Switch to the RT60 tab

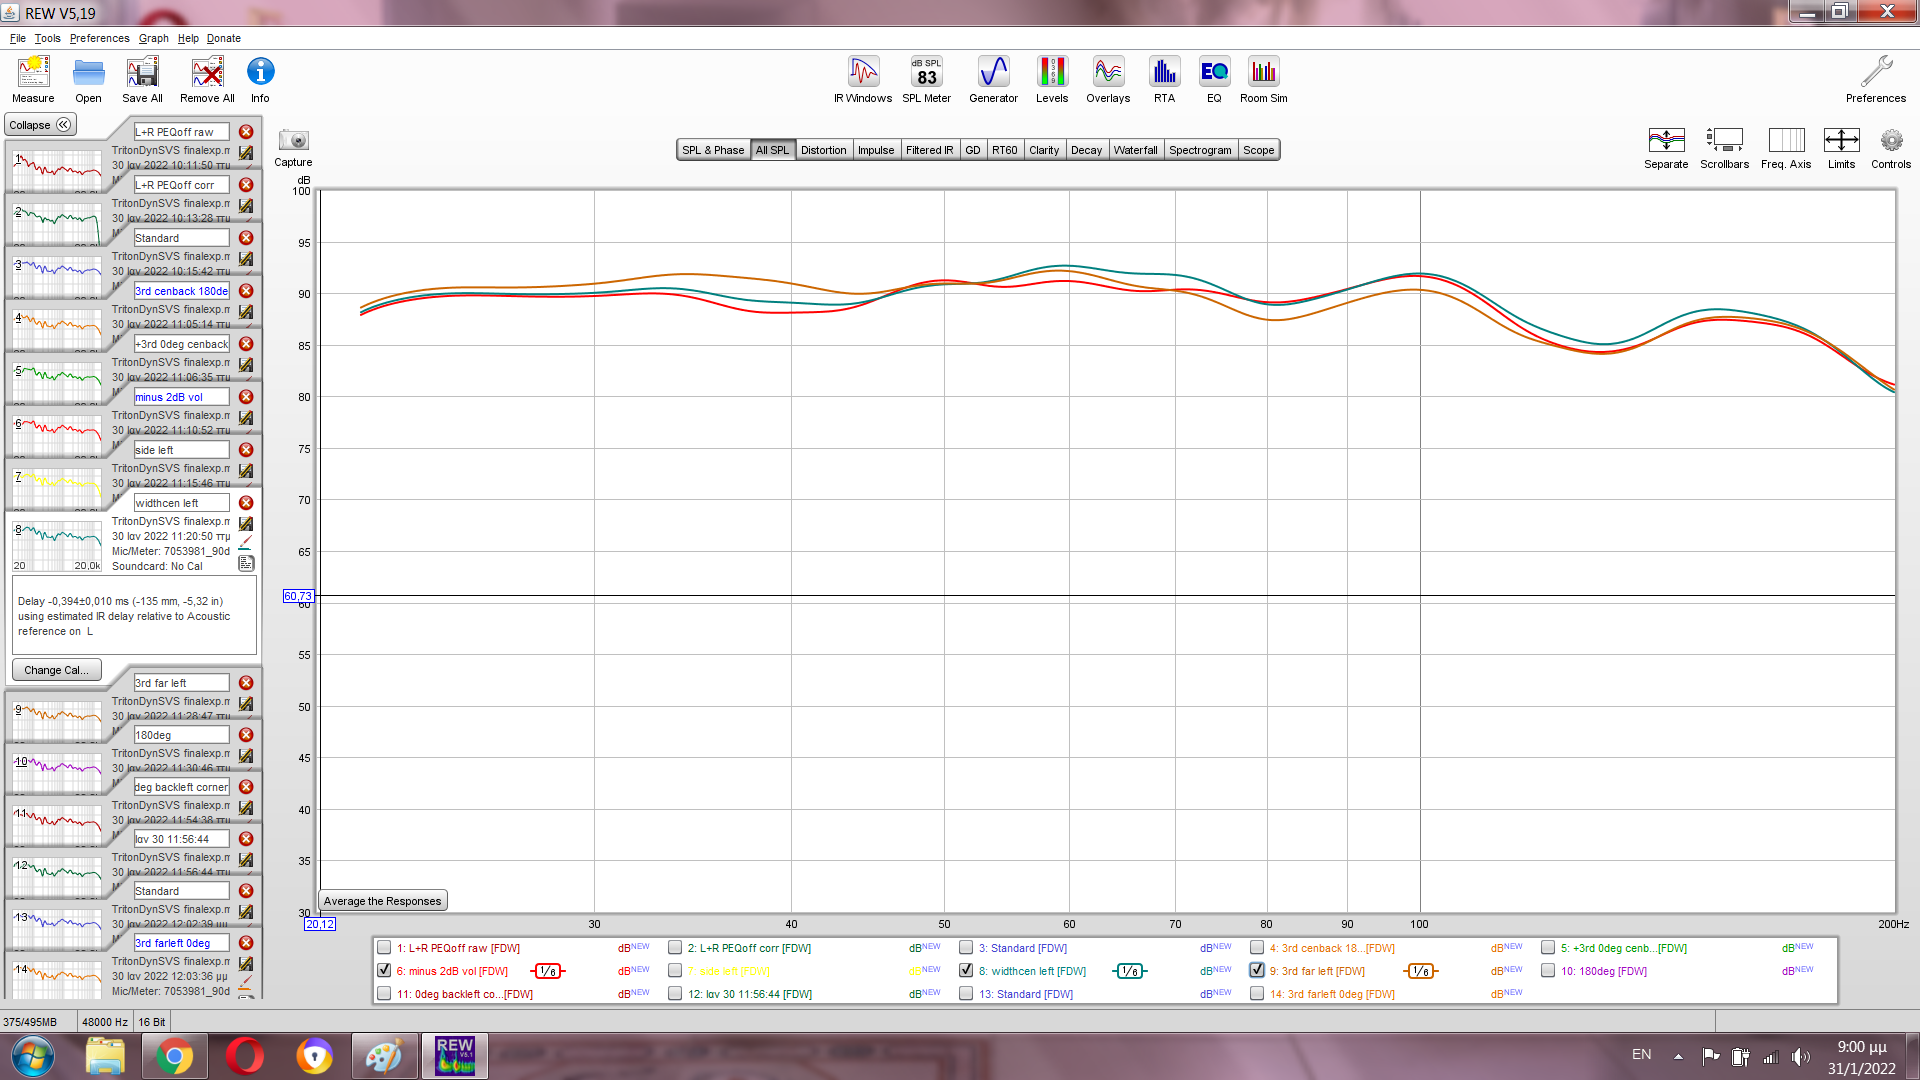pyautogui.click(x=1004, y=150)
